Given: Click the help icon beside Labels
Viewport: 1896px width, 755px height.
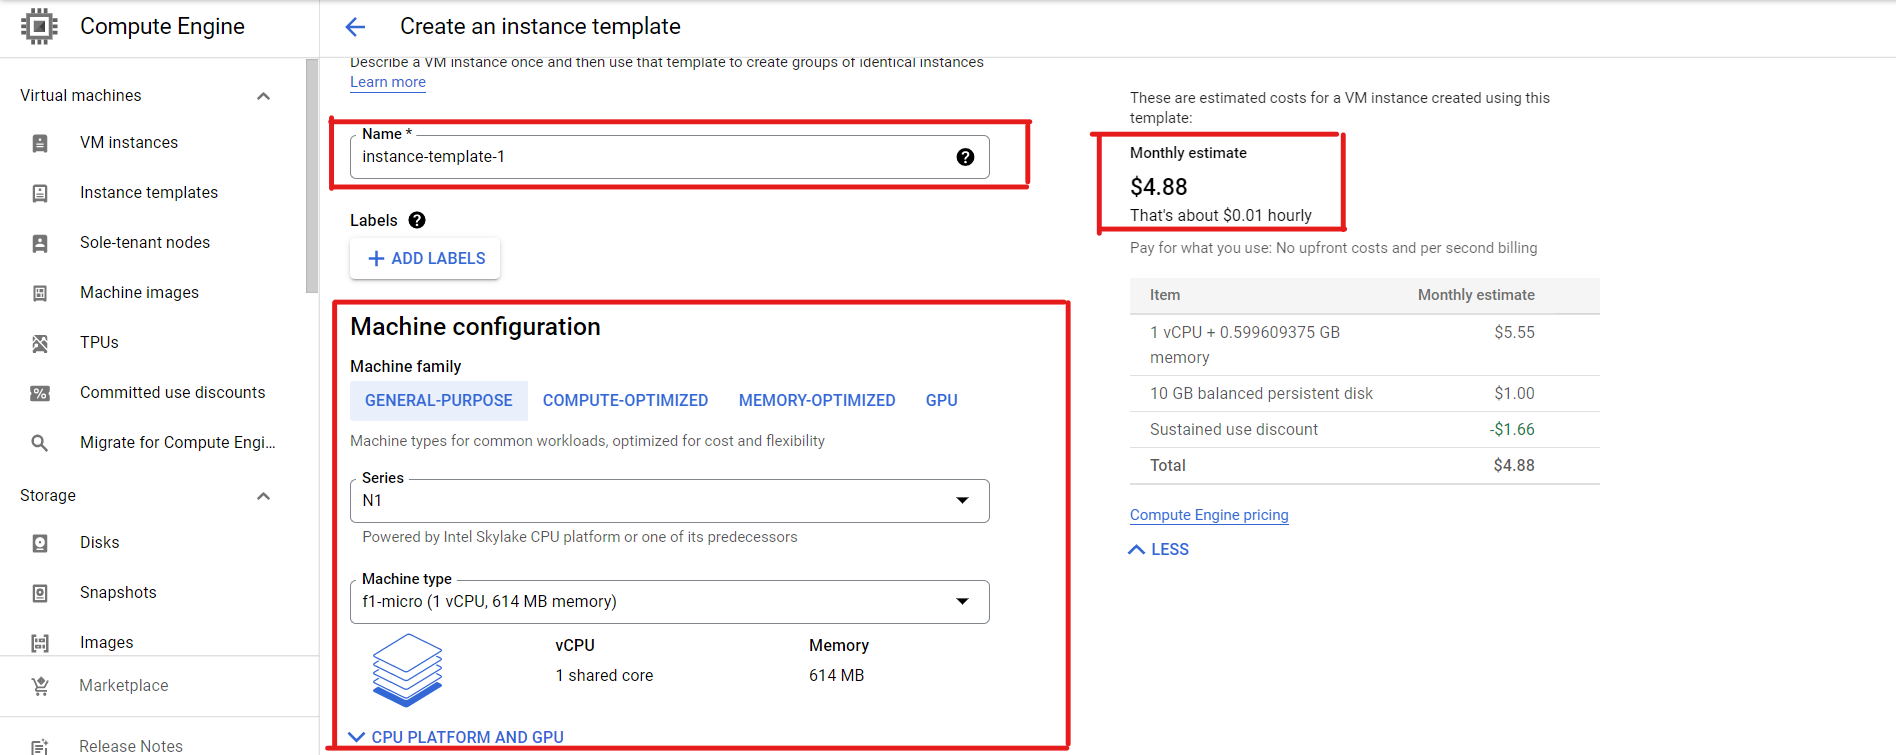Looking at the screenshot, I should click(417, 220).
